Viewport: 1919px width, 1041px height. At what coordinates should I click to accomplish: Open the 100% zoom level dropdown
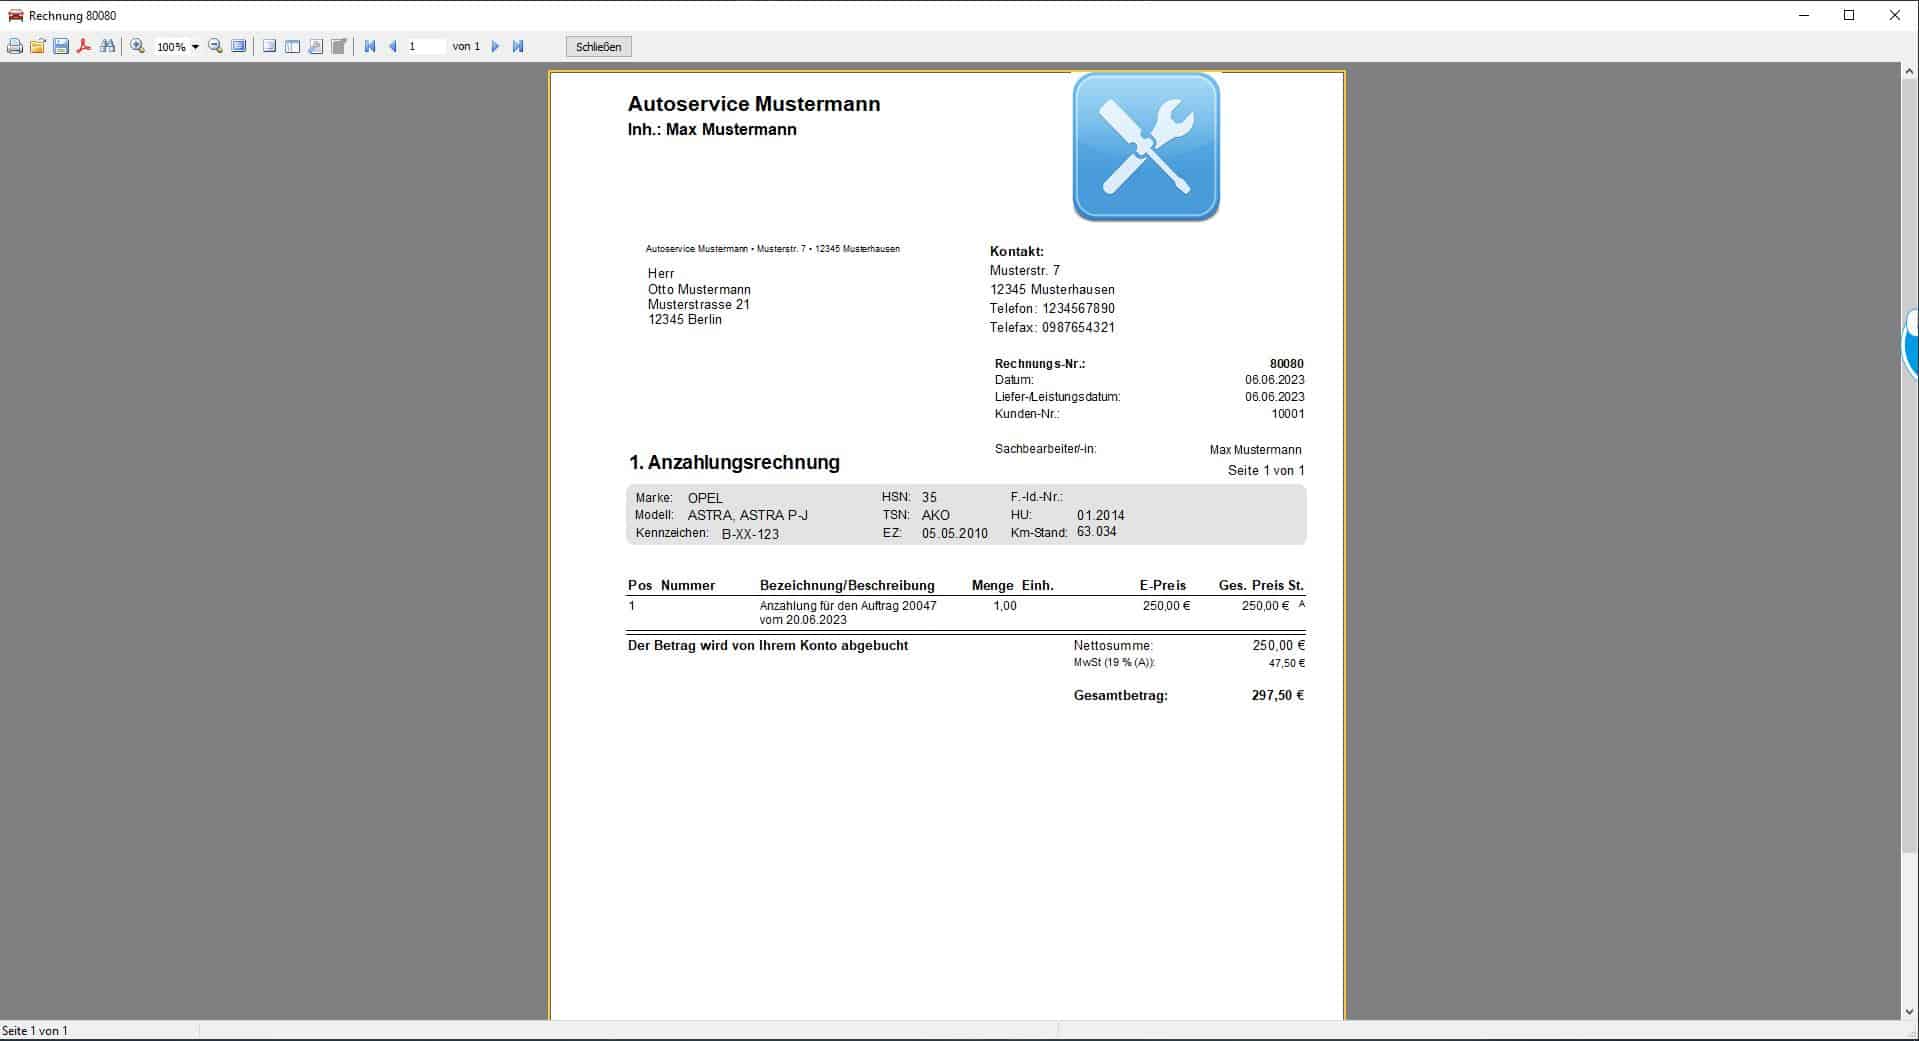coord(195,47)
